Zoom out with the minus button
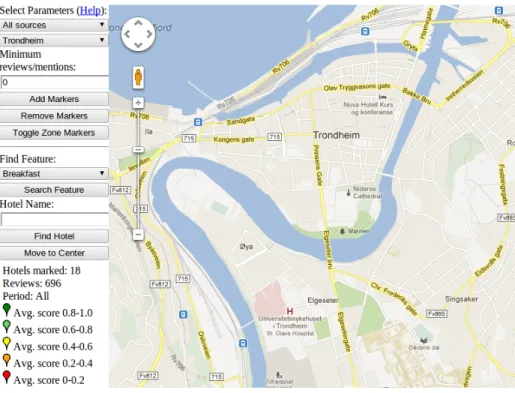The width and height of the screenshot is (515, 393). click(x=138, y=234)
